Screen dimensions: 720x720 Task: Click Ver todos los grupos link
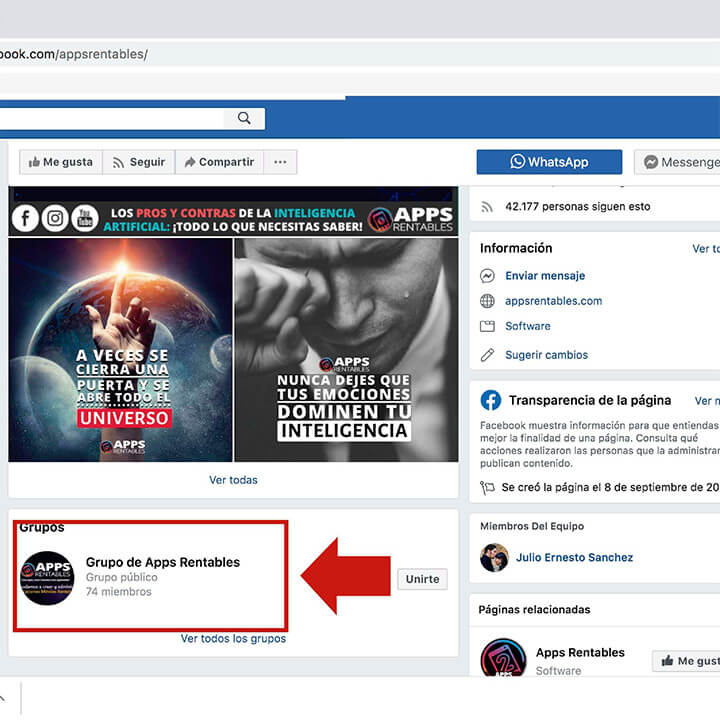point(233,639)
